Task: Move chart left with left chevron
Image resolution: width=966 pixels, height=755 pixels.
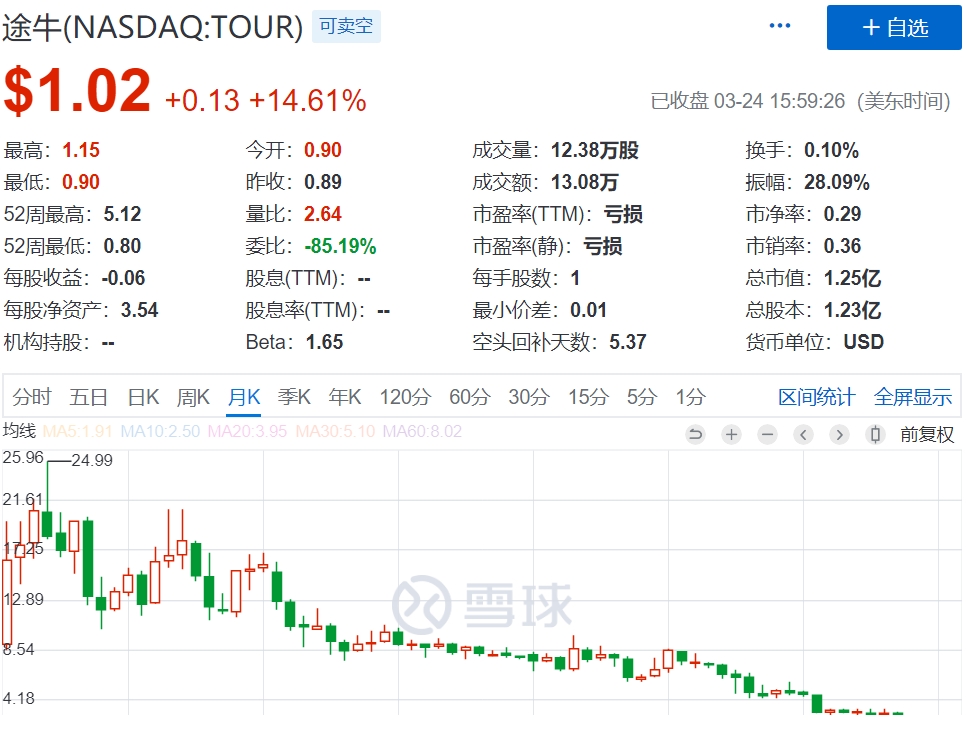Action: pos(803,435)
